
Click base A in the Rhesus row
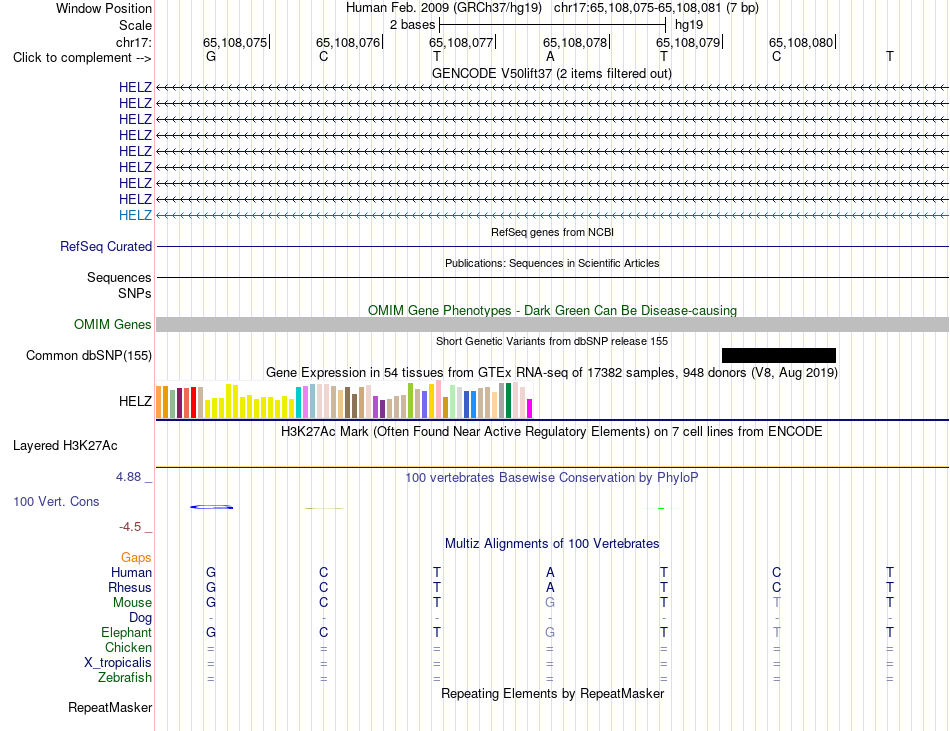[550, 587]
